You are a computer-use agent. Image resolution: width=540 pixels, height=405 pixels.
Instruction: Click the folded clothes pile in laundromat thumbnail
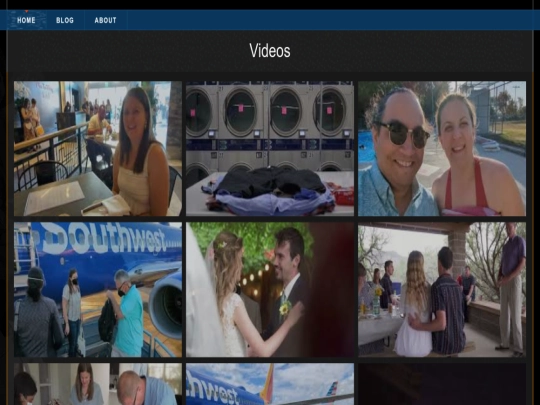click(270, 191)
